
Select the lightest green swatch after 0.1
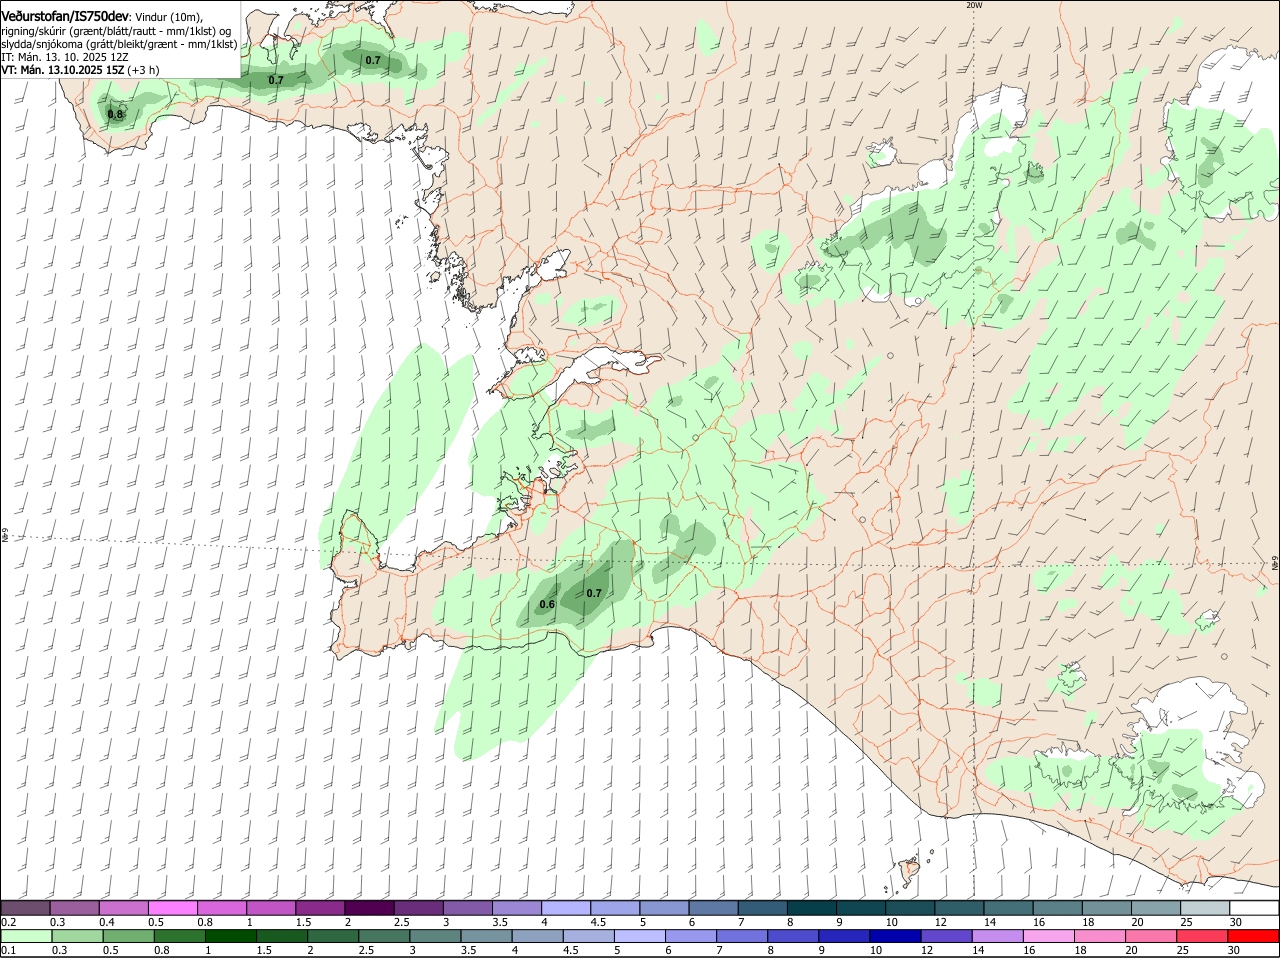[26, 936]
